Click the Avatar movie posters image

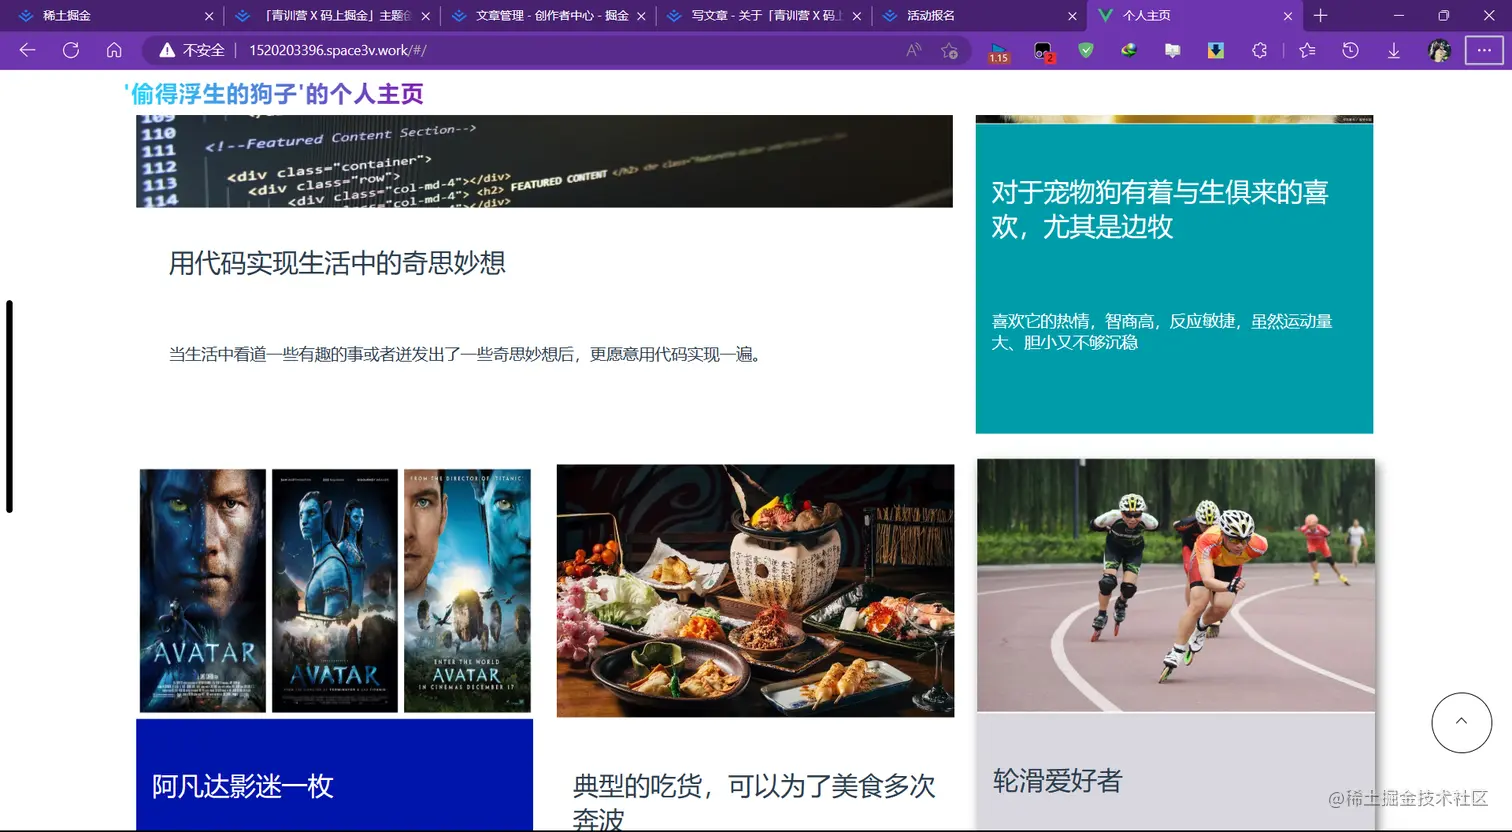pos(335,591)
